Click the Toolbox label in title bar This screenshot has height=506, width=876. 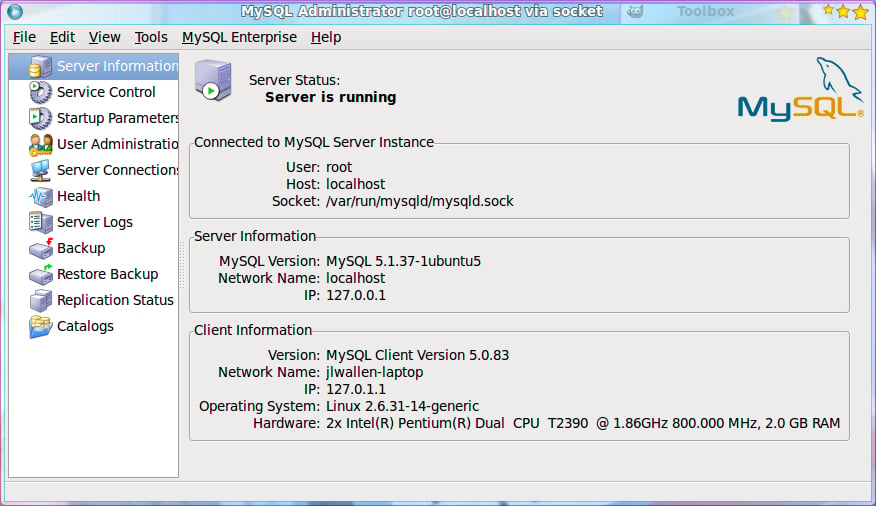point(705,11)
